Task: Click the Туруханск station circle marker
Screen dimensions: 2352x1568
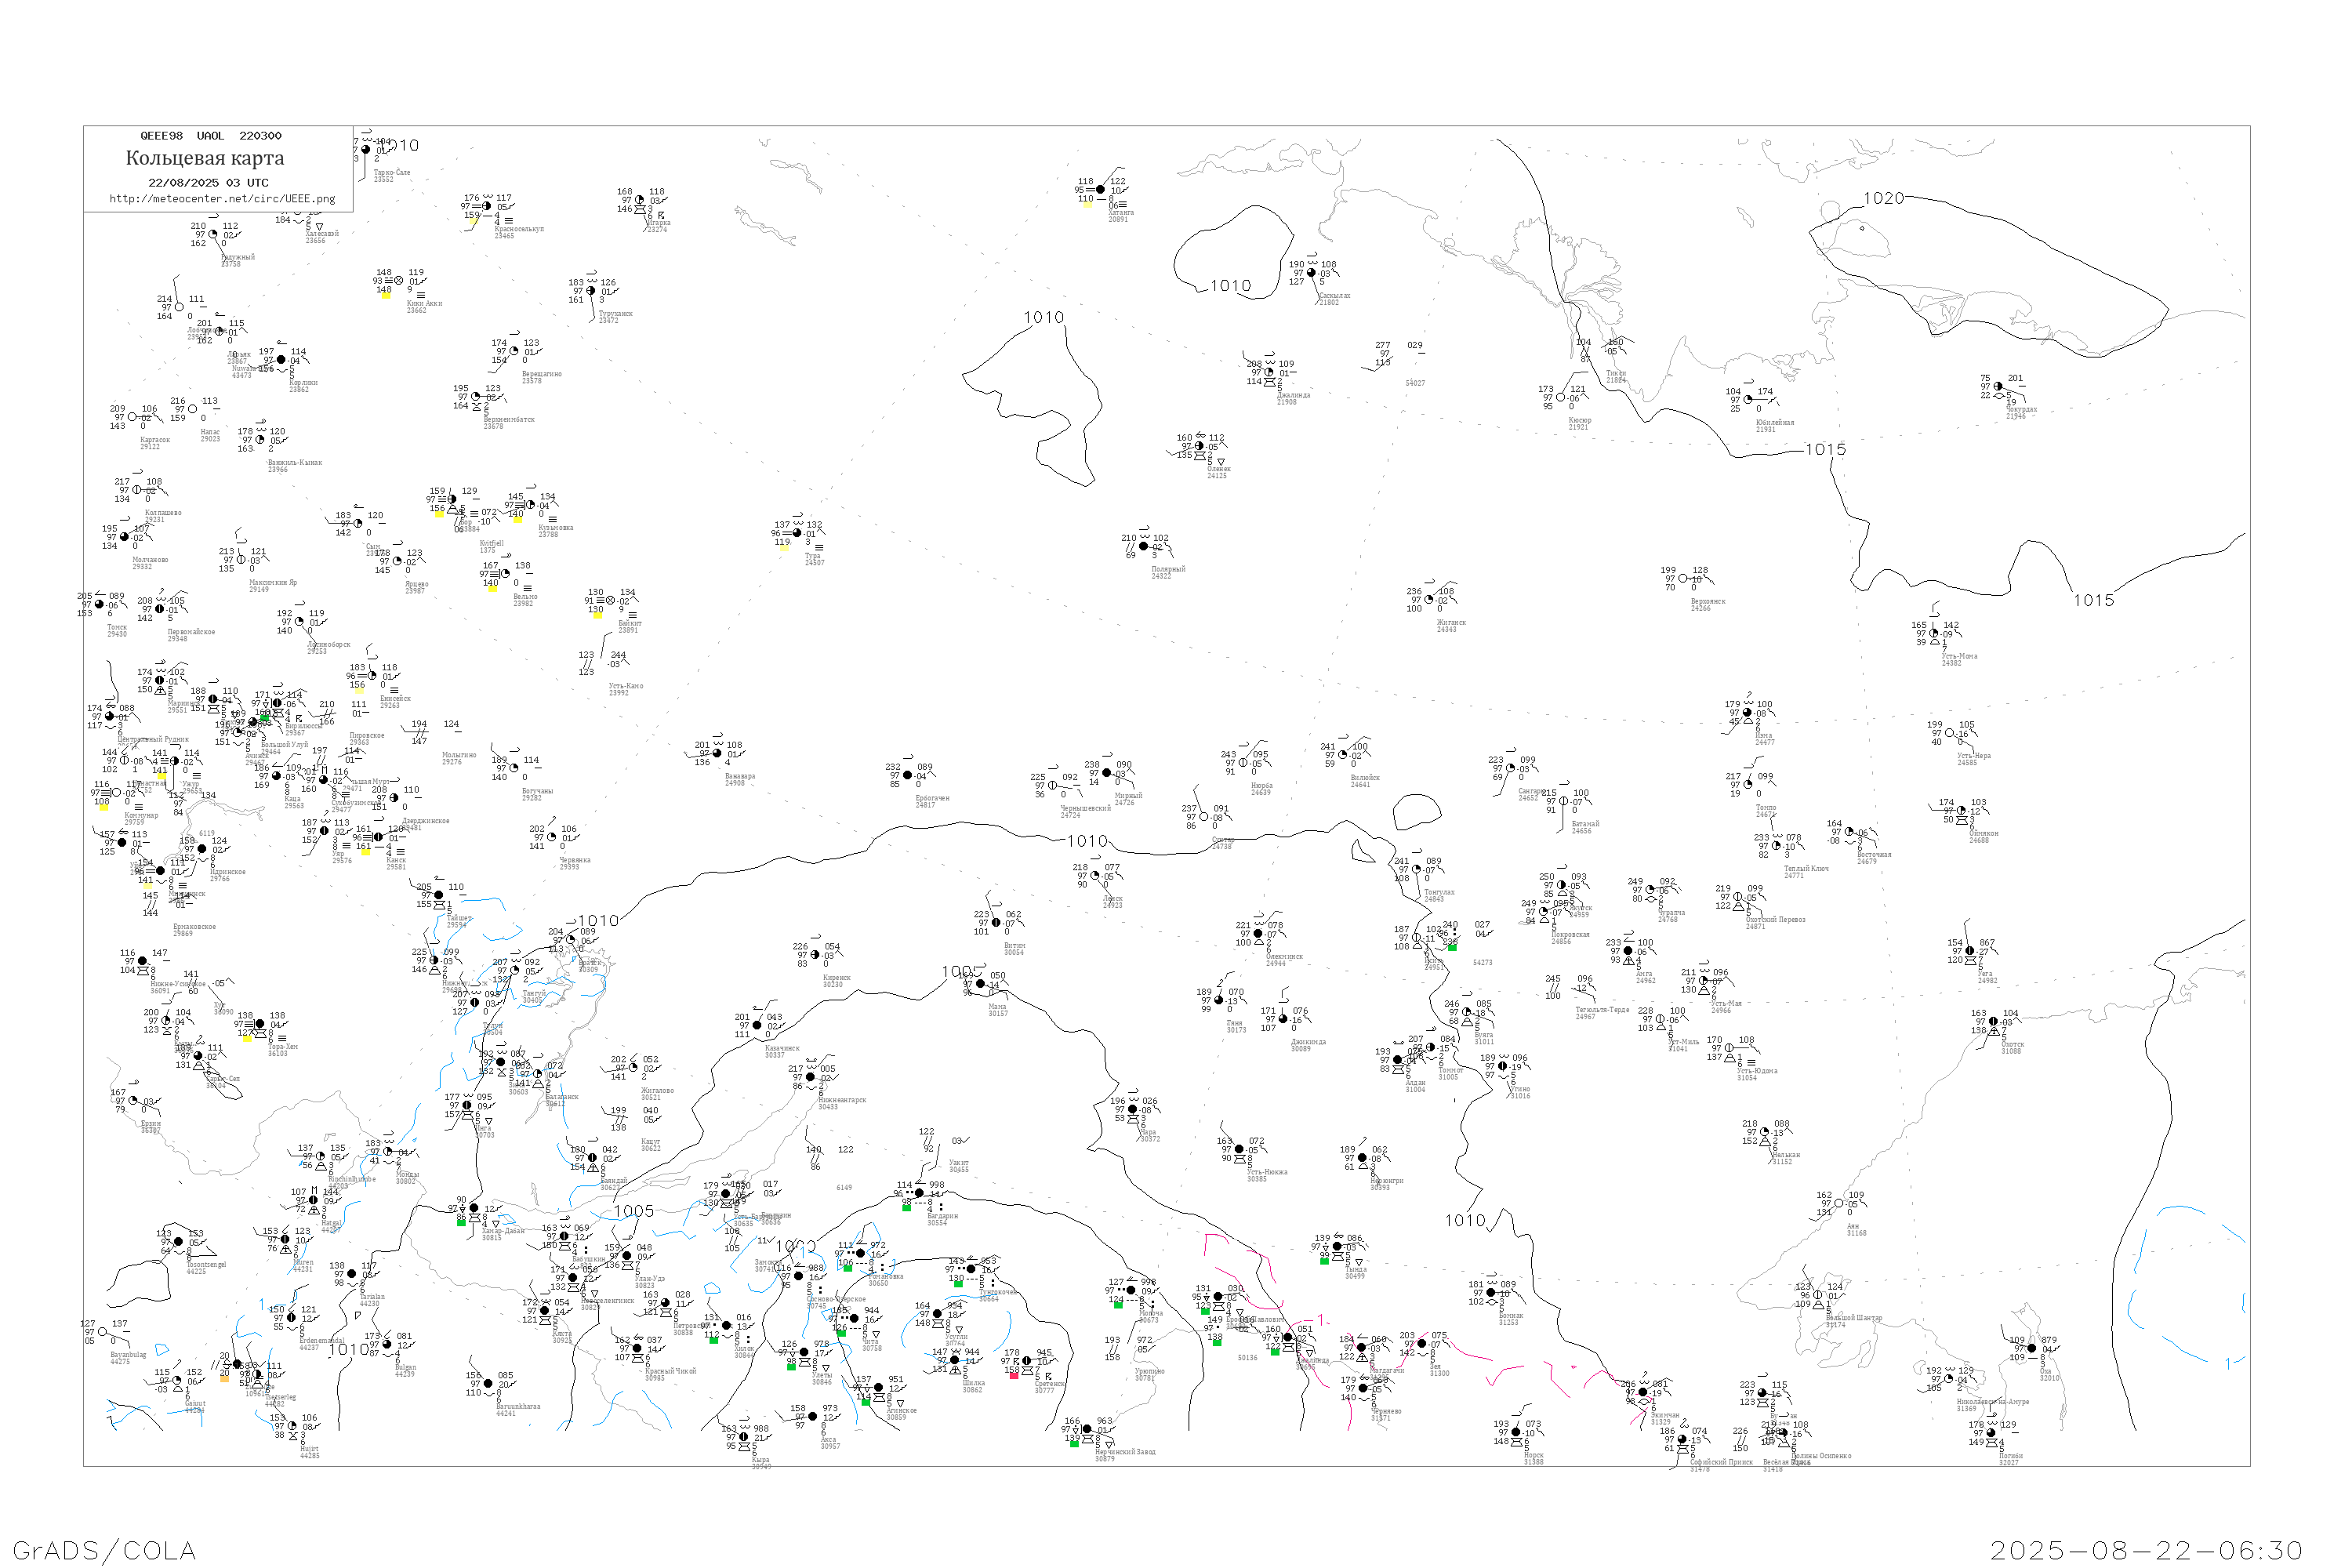Action: [591, 291]
